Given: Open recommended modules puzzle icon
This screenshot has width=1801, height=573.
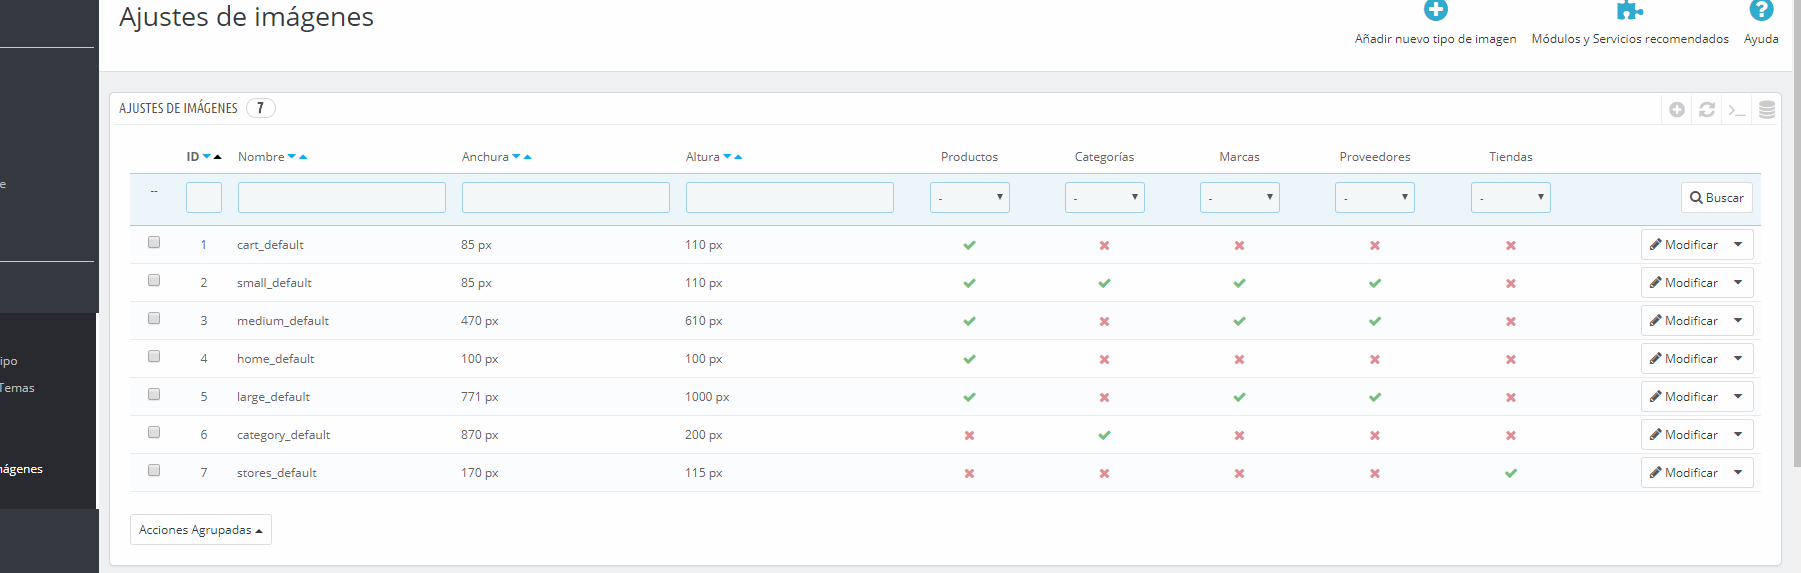Looking at the screenshot, I should 1629,11.
